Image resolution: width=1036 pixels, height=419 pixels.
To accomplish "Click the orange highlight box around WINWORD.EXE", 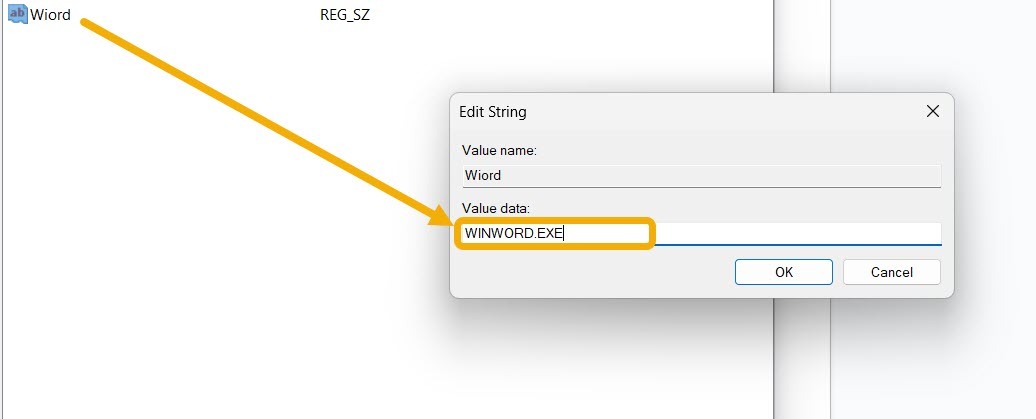I will pos(555,233).
